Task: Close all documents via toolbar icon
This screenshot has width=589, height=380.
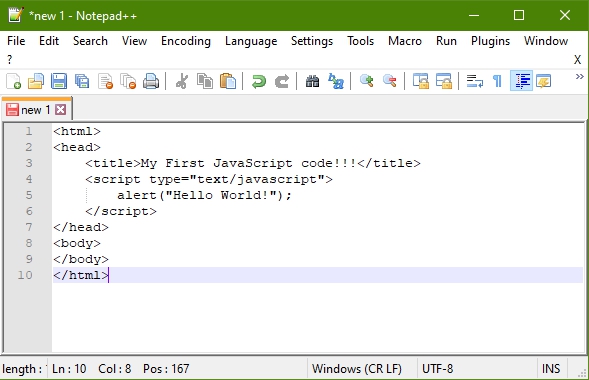Action: tap(128, 81)
